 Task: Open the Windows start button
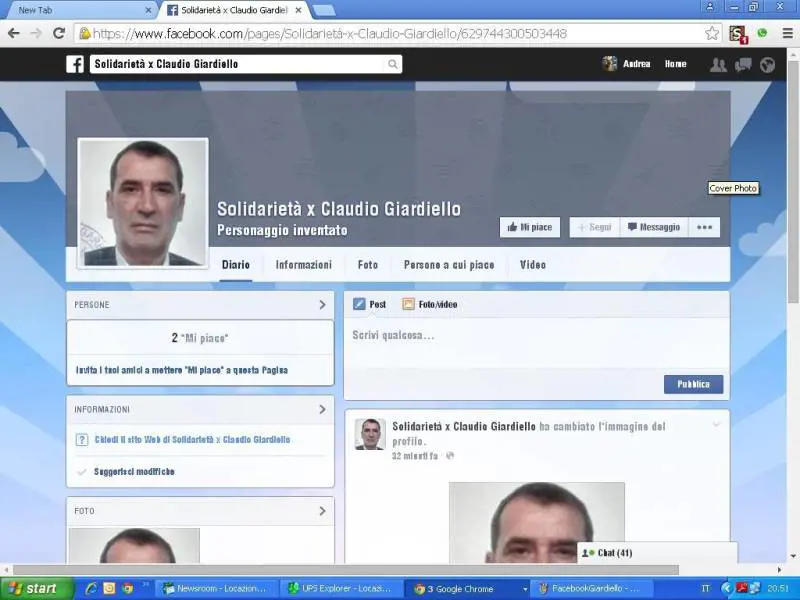coord(37,588)
